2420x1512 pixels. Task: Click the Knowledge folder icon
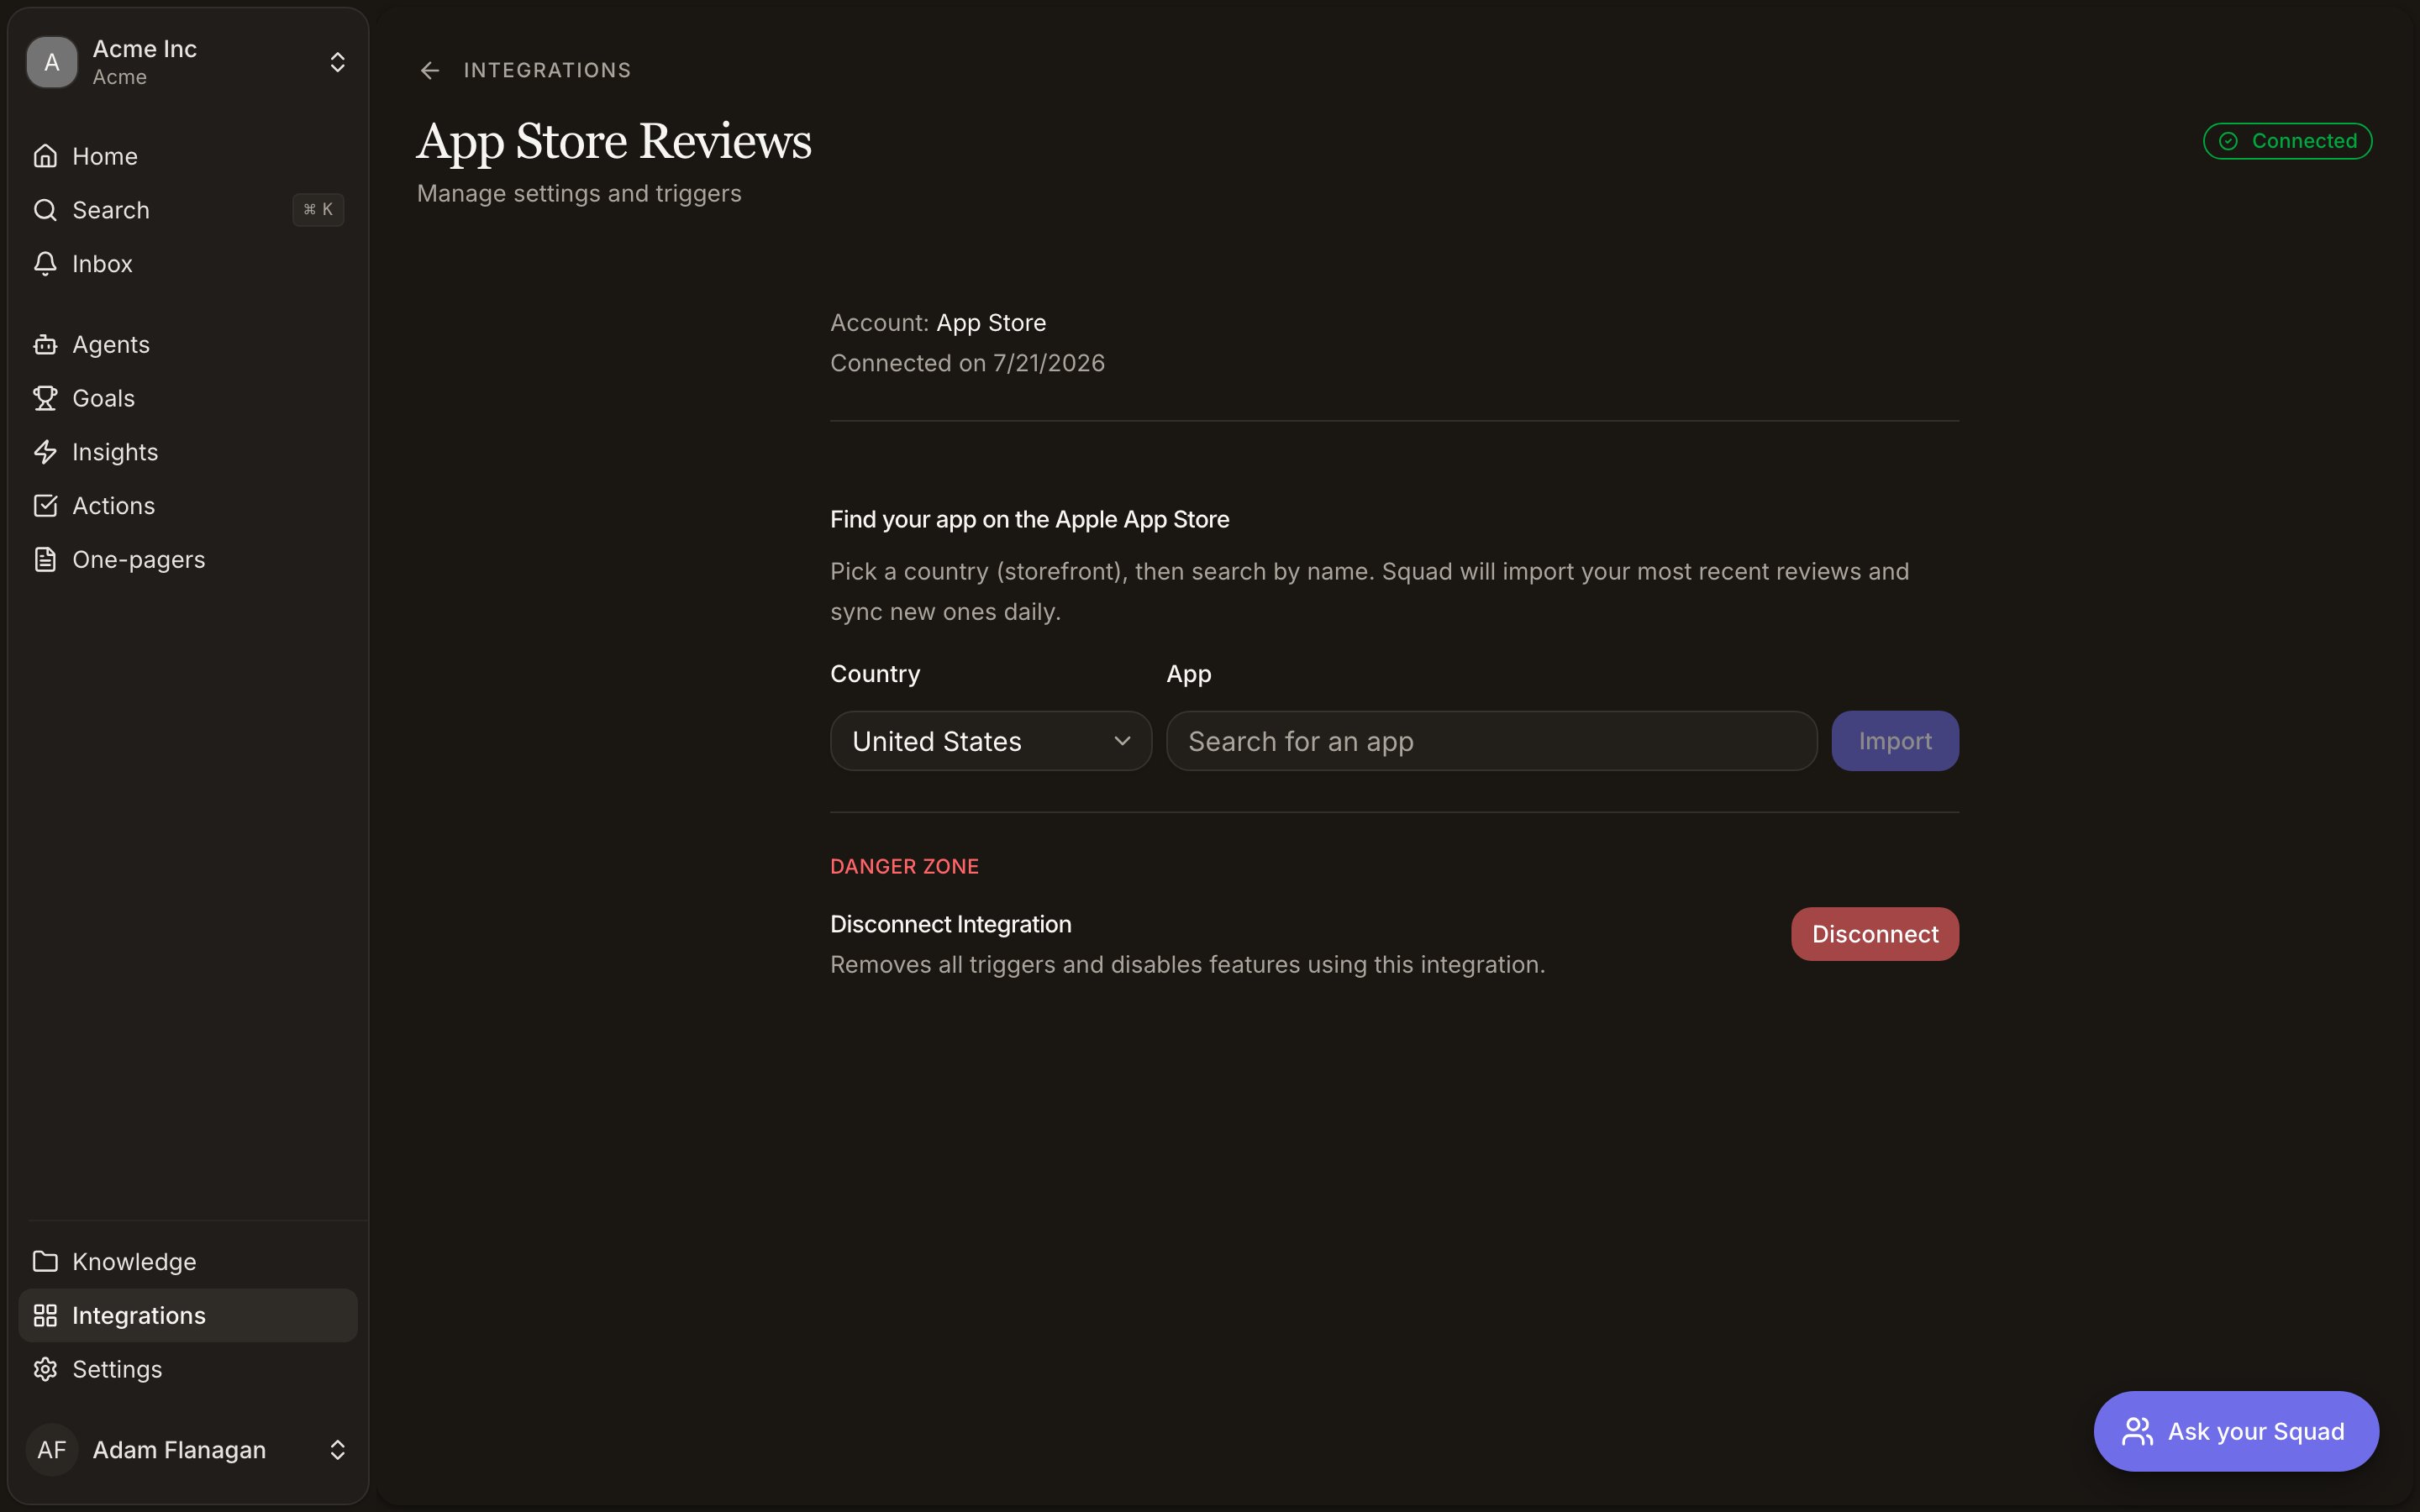pos(45,1261)
